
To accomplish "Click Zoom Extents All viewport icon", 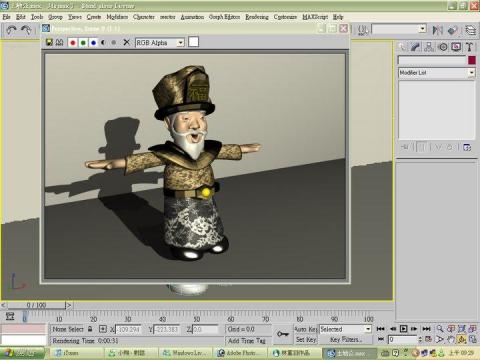I will (472, 329).
